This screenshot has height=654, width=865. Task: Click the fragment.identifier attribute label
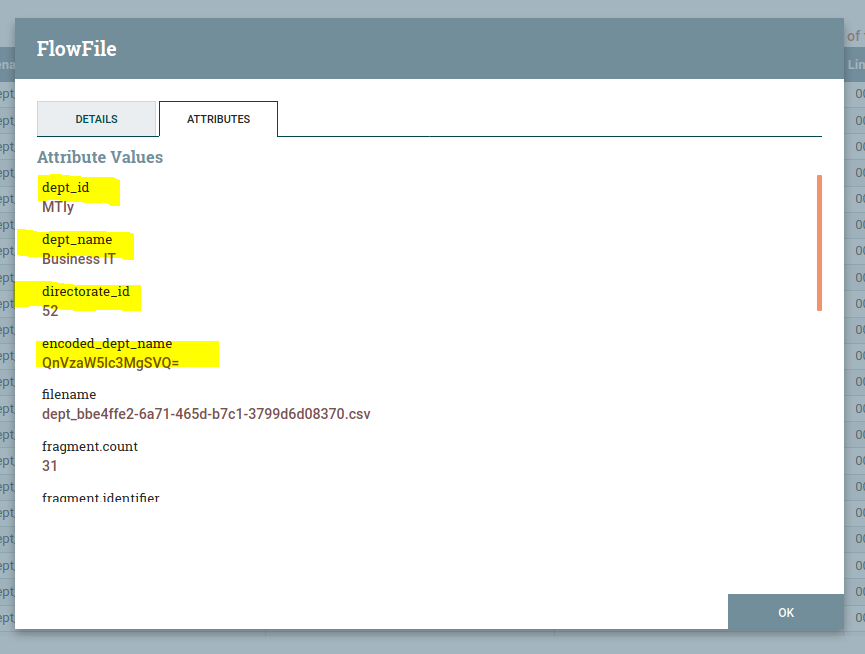tap(100, 497)
